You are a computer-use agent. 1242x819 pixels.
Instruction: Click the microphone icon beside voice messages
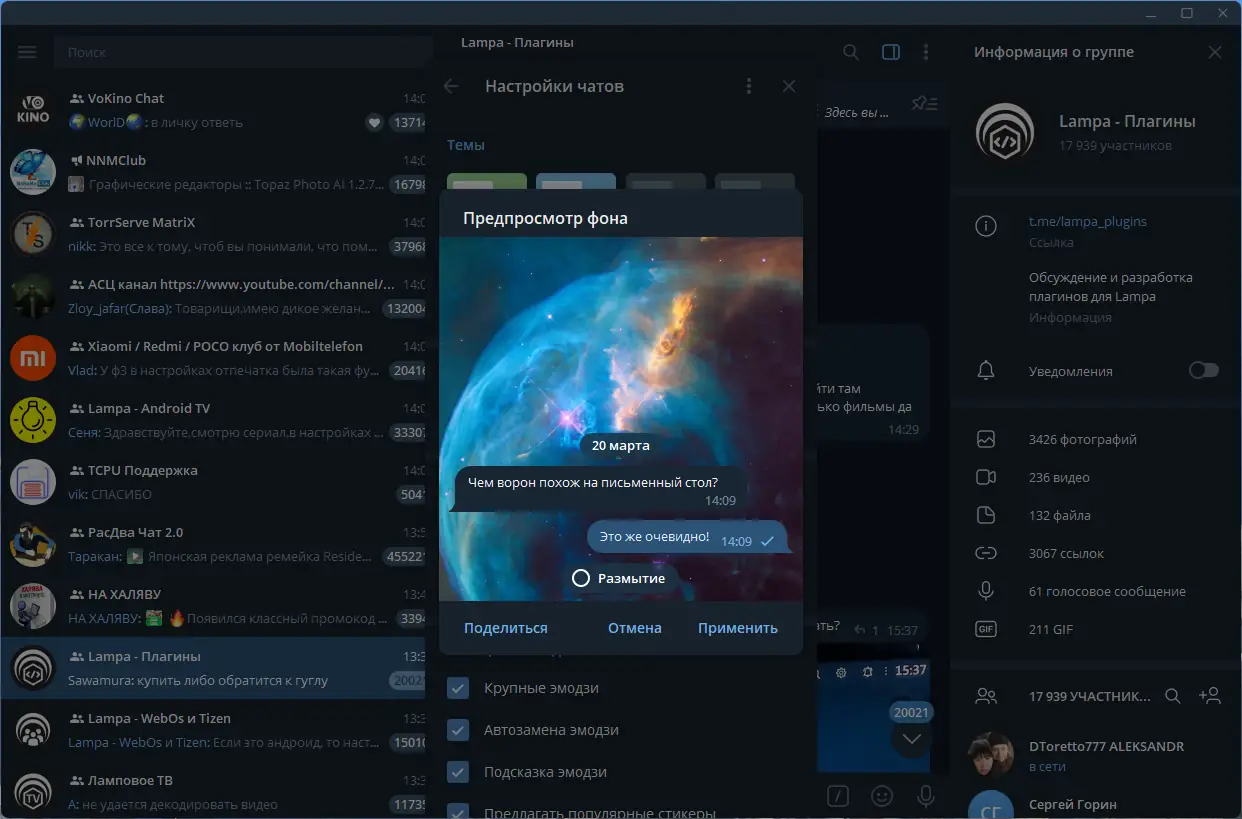tap(986, 591)
